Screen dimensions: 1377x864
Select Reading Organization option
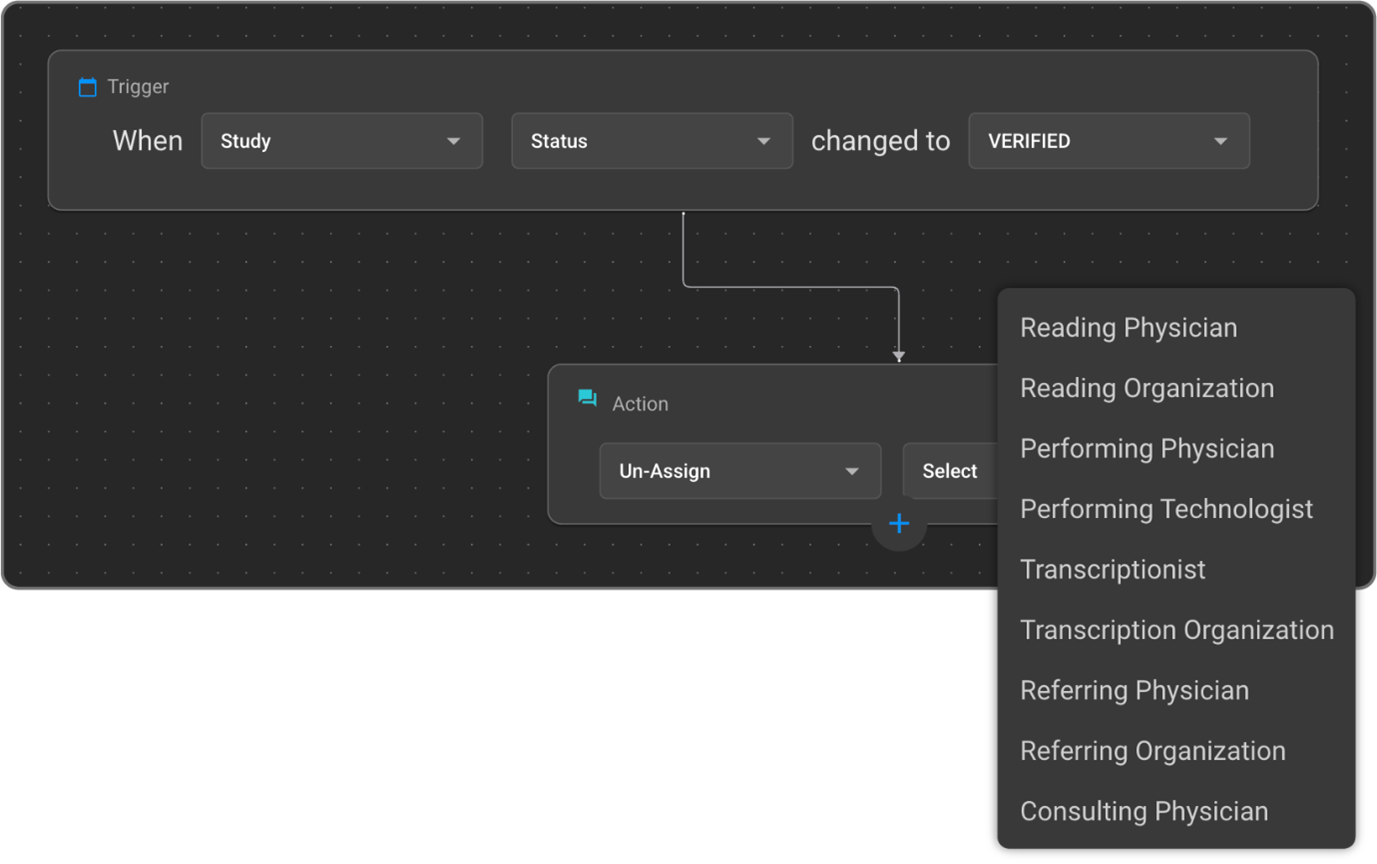click(x=1146, y=388)
